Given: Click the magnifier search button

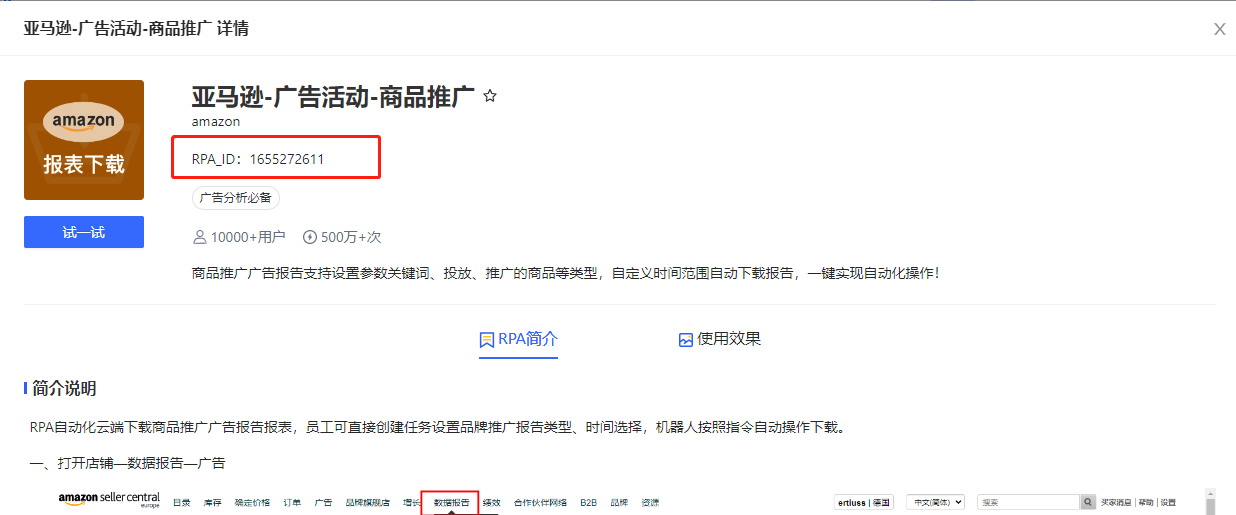Looking at the screenshot, I should 1088,502.
